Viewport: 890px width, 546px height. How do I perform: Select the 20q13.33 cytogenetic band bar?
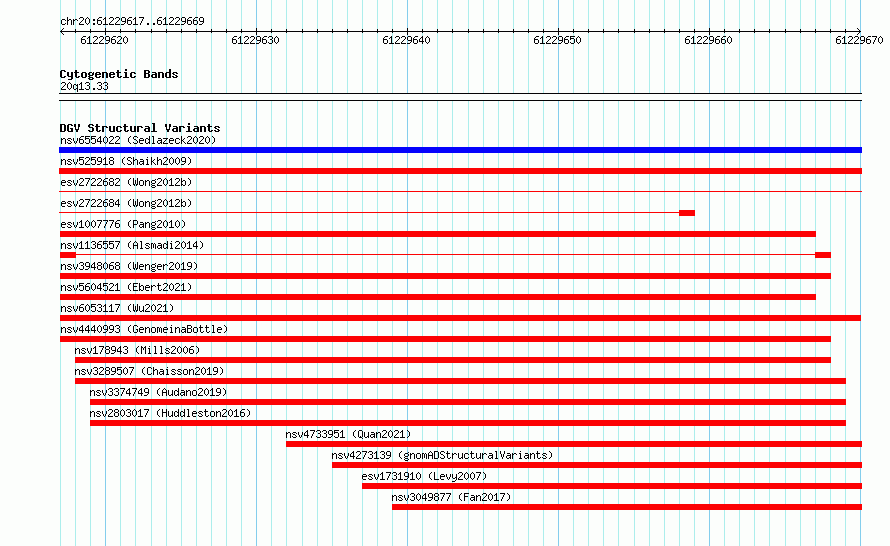point(460,97)
